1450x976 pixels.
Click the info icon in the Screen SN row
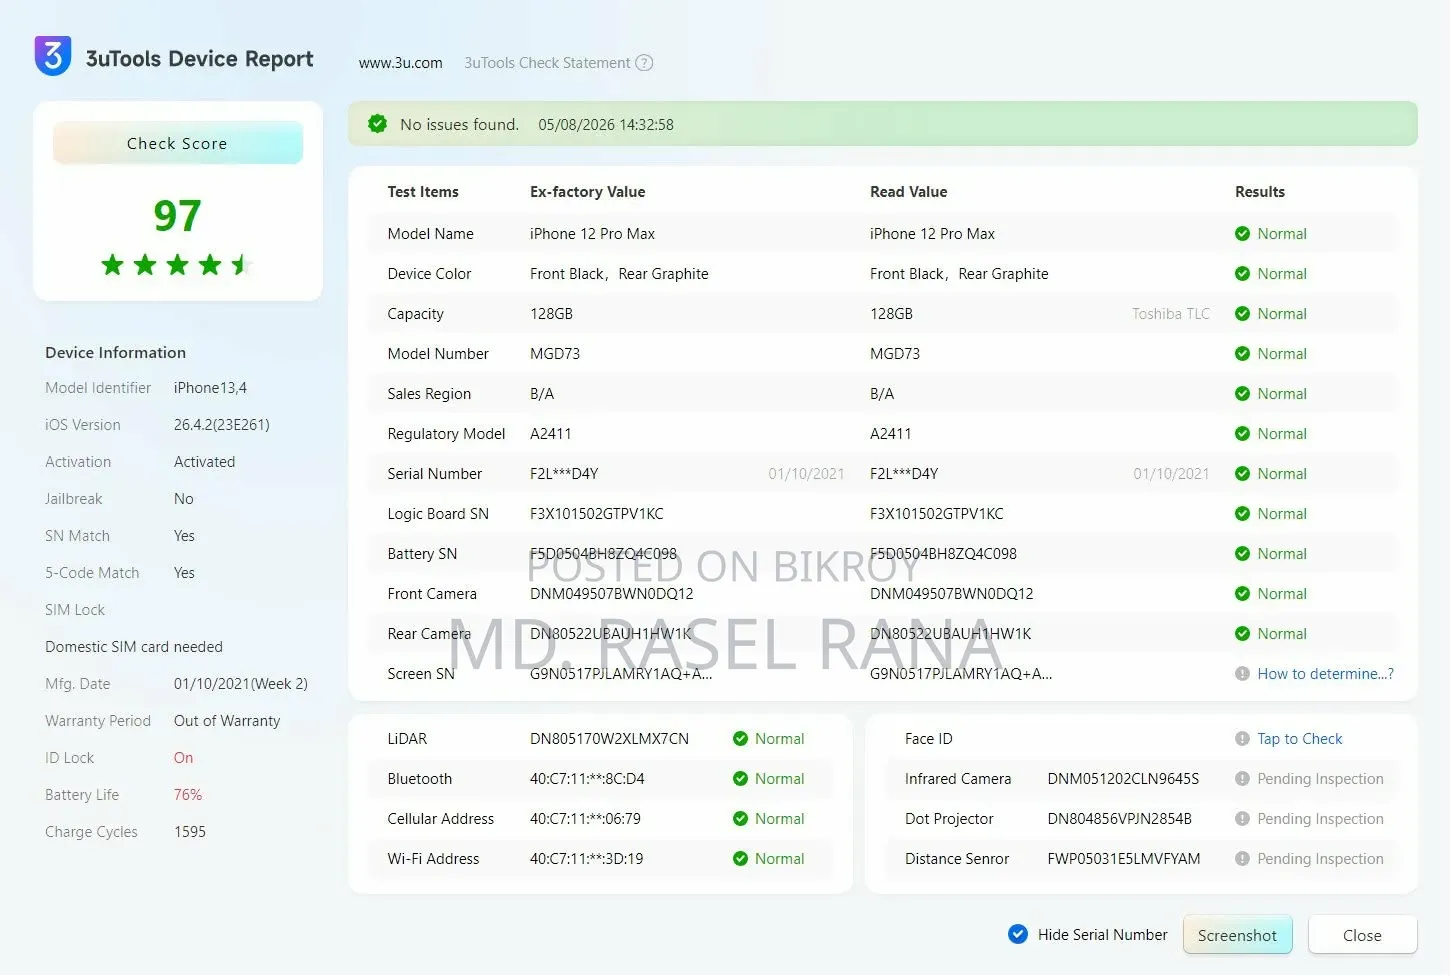coord(1242,674)
